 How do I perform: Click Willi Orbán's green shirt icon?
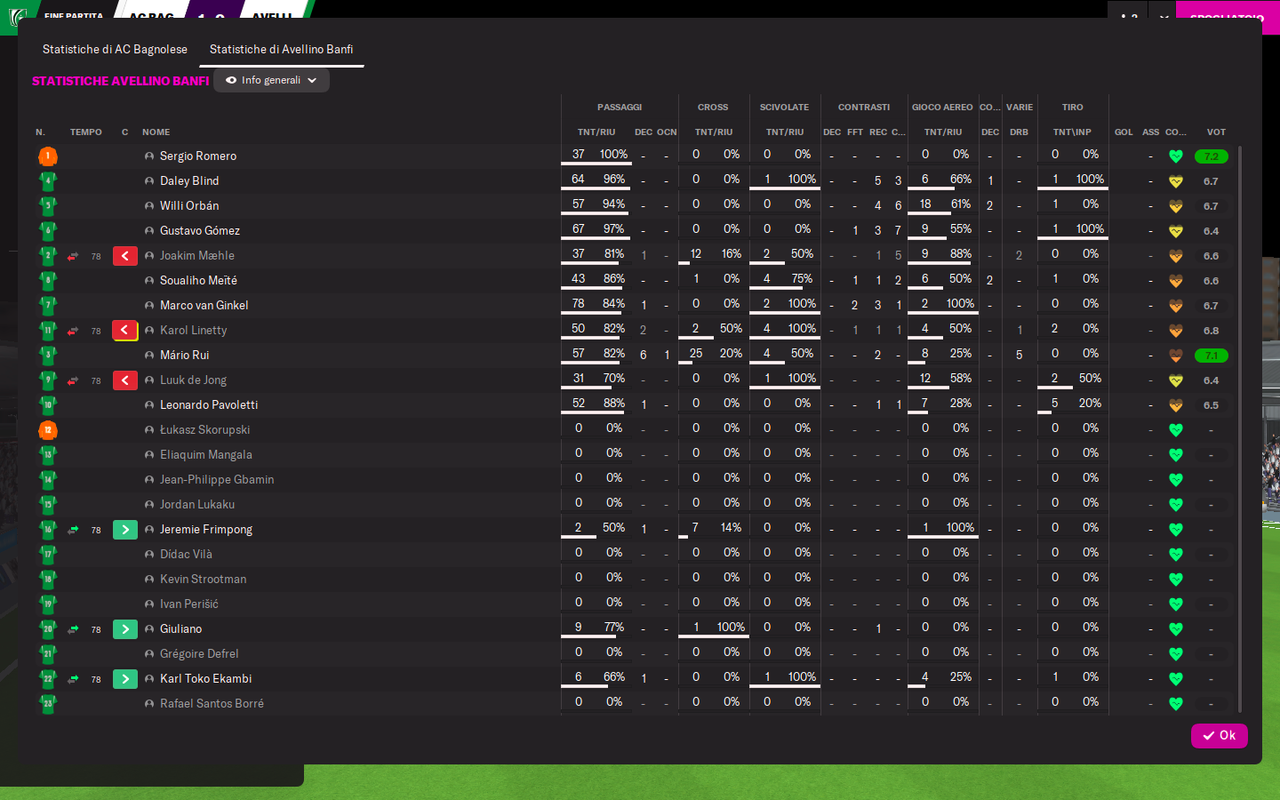47,206
